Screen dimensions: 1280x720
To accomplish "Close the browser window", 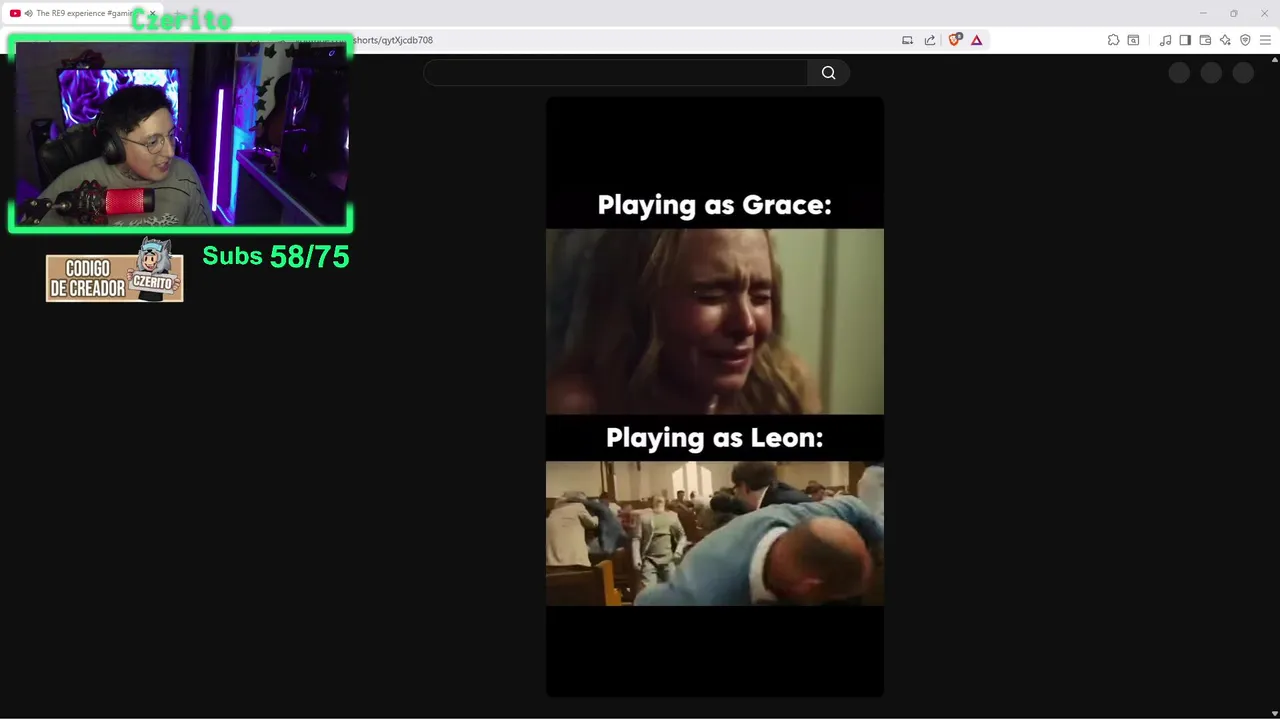I will pyautogui.click(x=1264, y=13).
